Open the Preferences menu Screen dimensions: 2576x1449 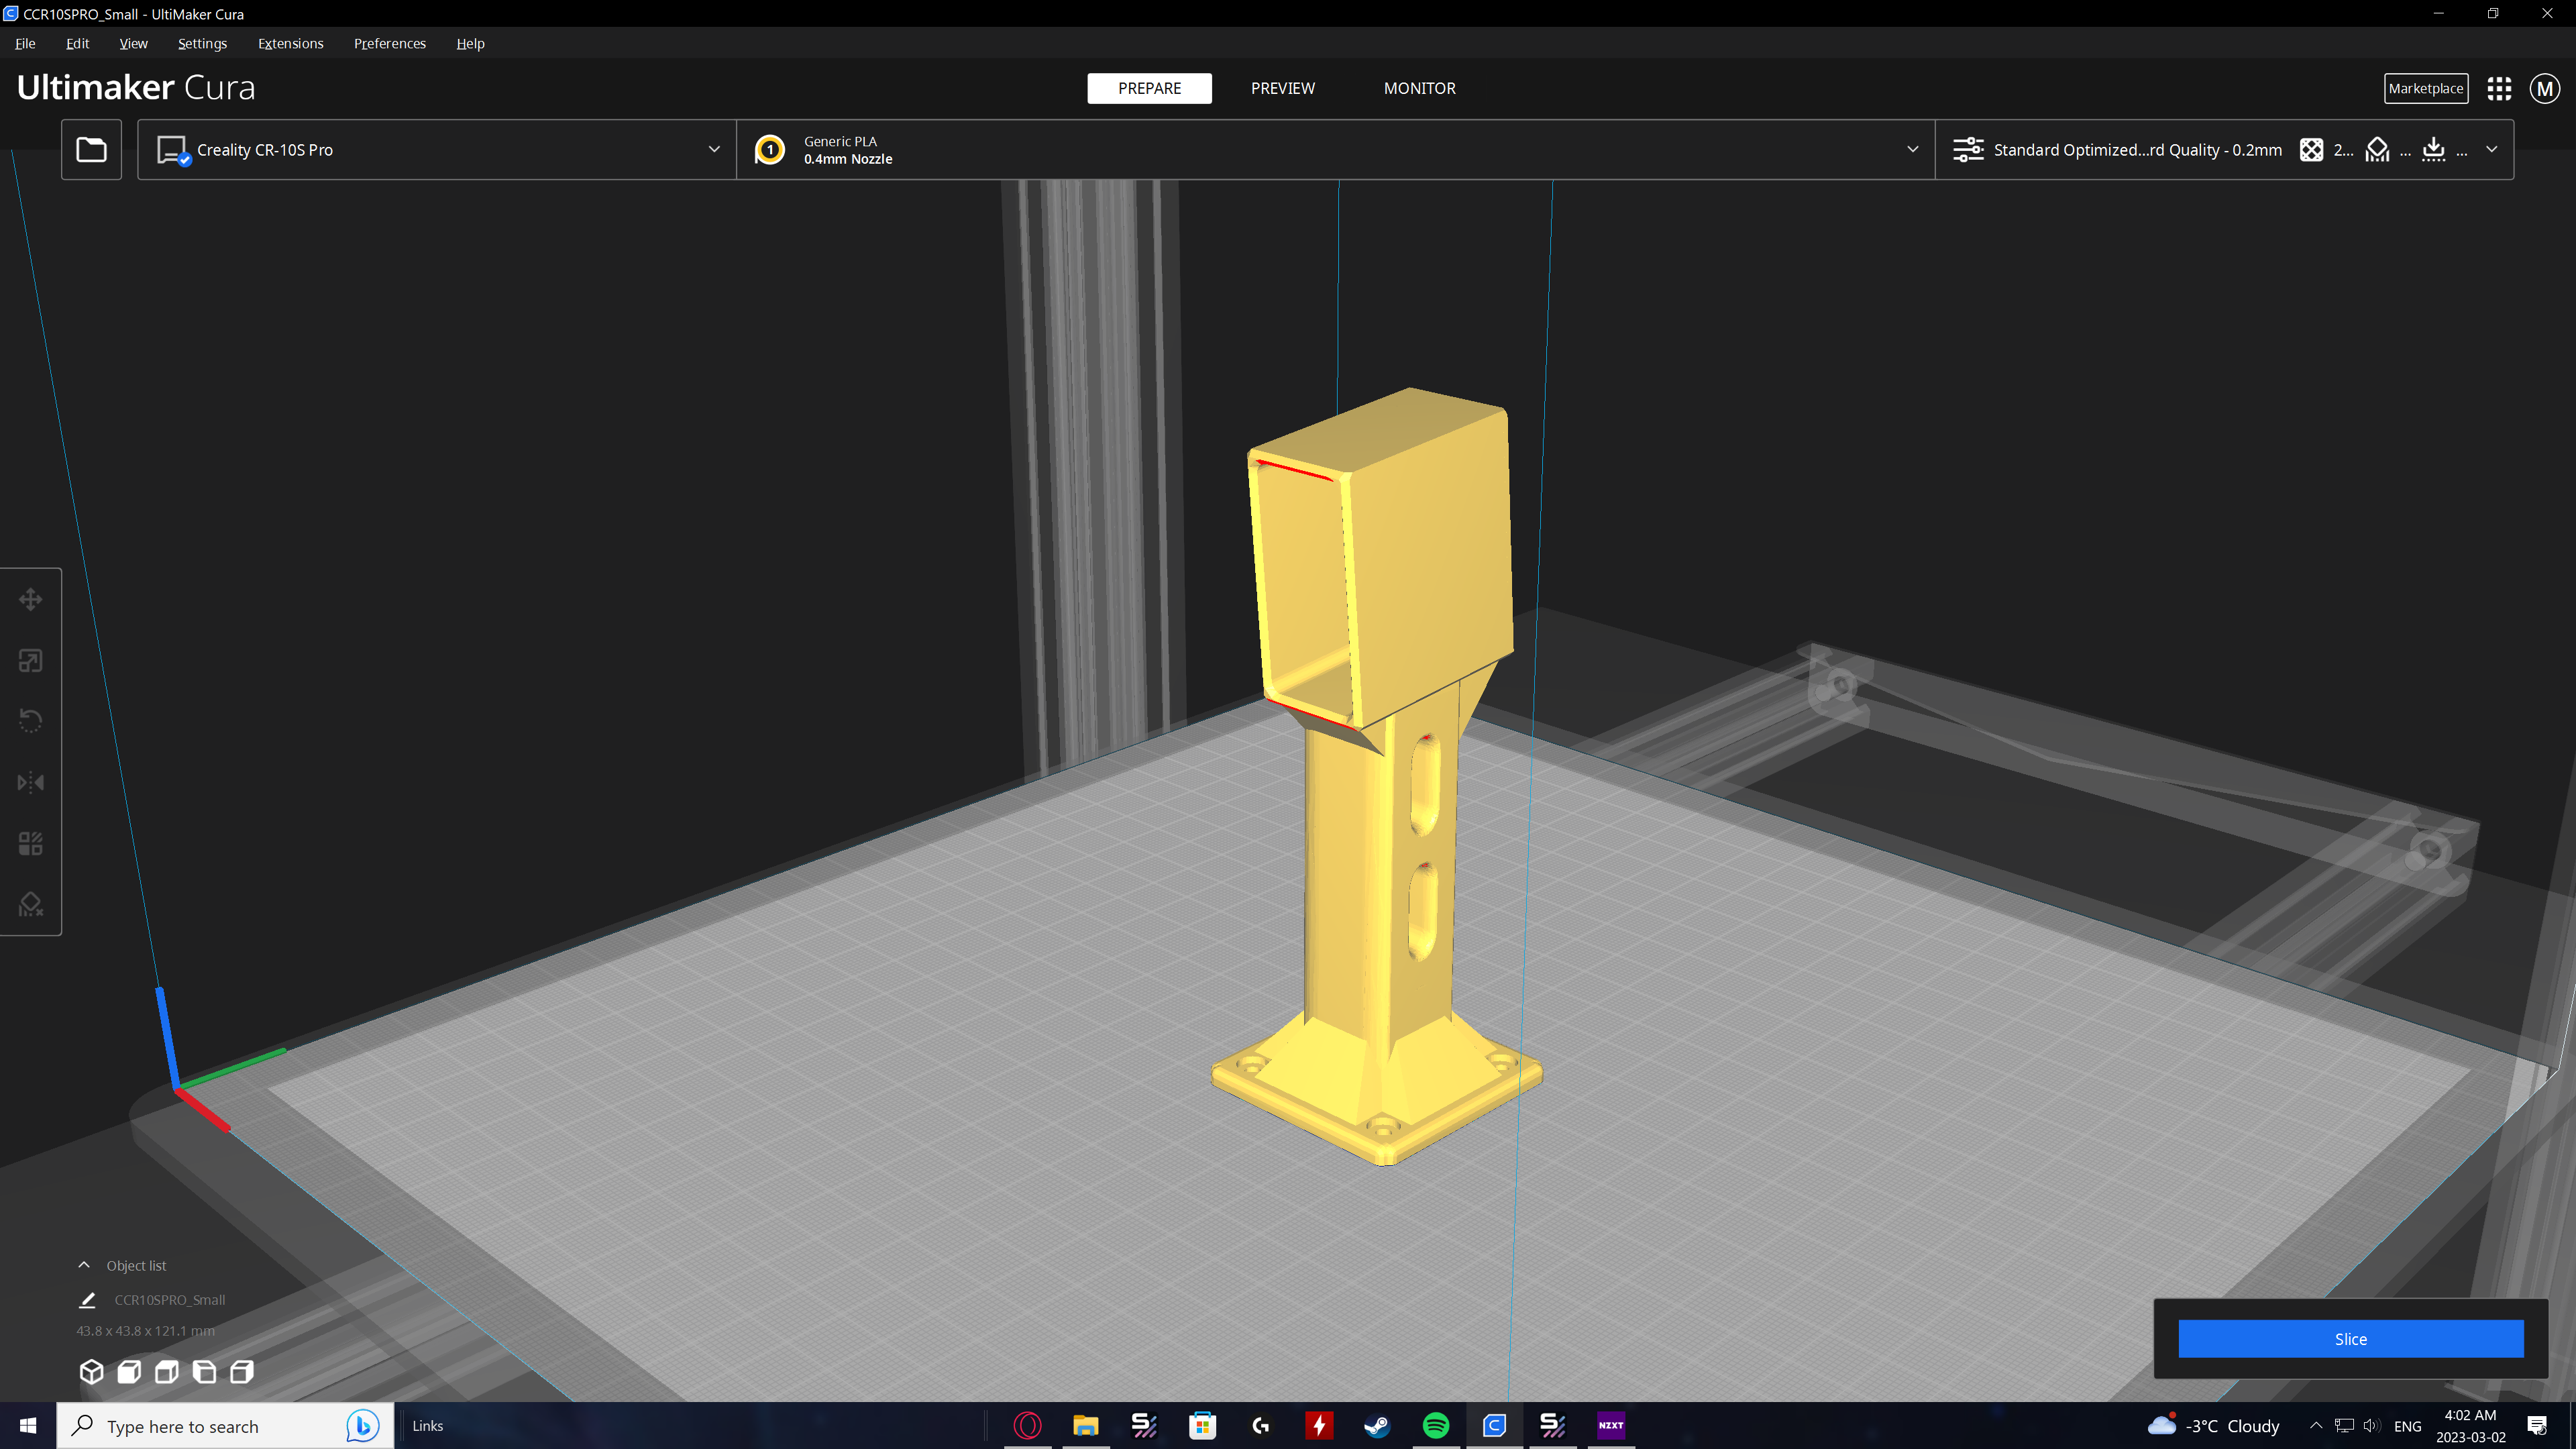pos(389,43)
